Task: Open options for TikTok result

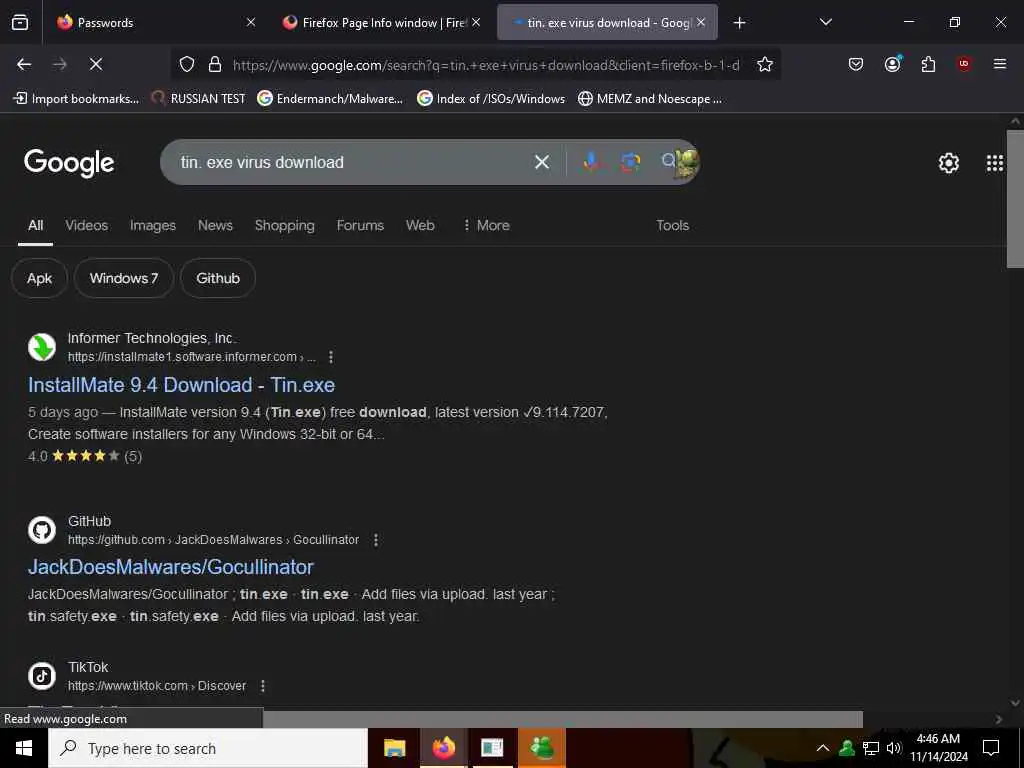Action: pyautogui.click(x=263, y=686)
